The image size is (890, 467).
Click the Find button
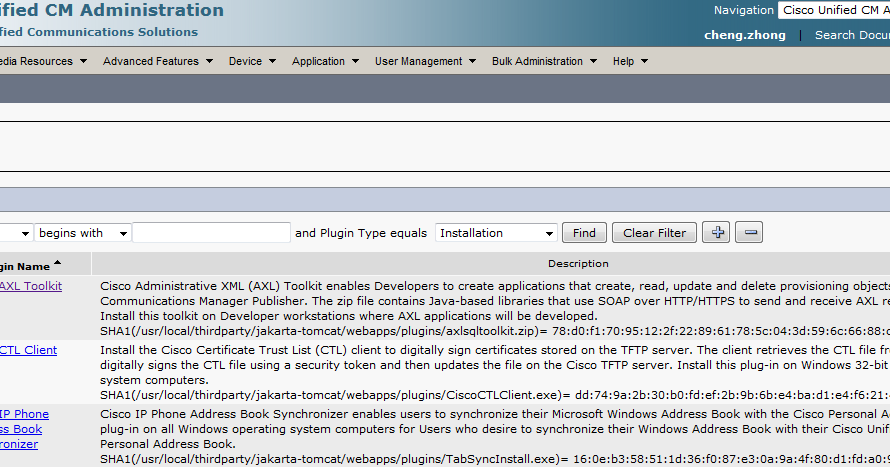(x=584, y=233)
